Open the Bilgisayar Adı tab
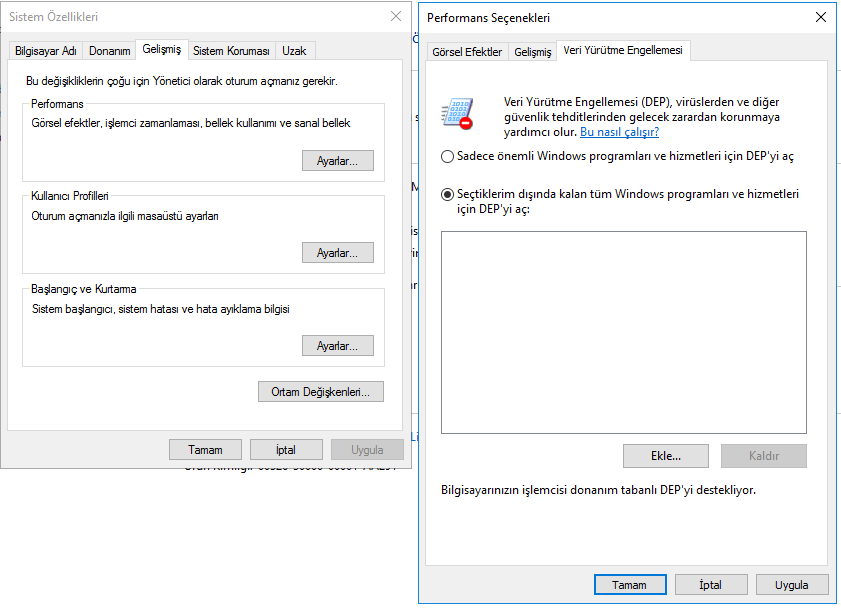The width and height of the screenshot is (841, 608). (46, 51)
